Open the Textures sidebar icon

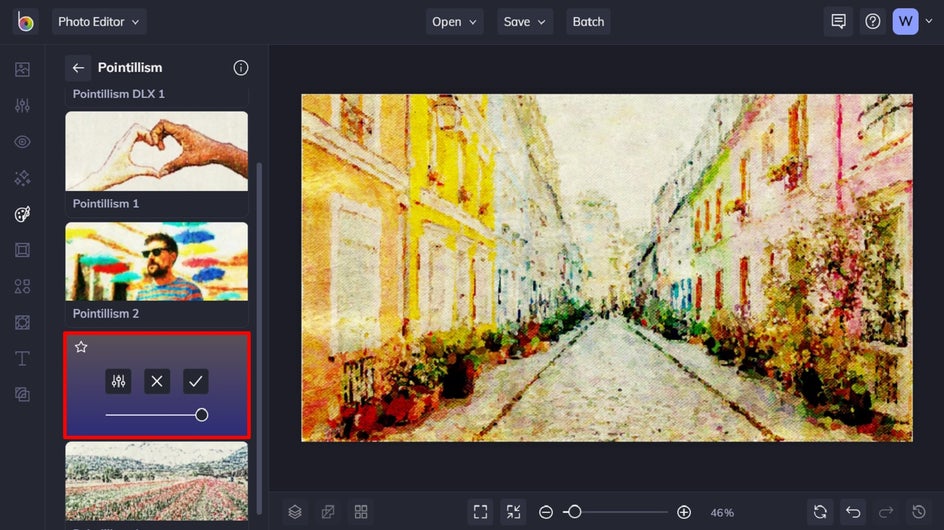click(x=22, y=394)
